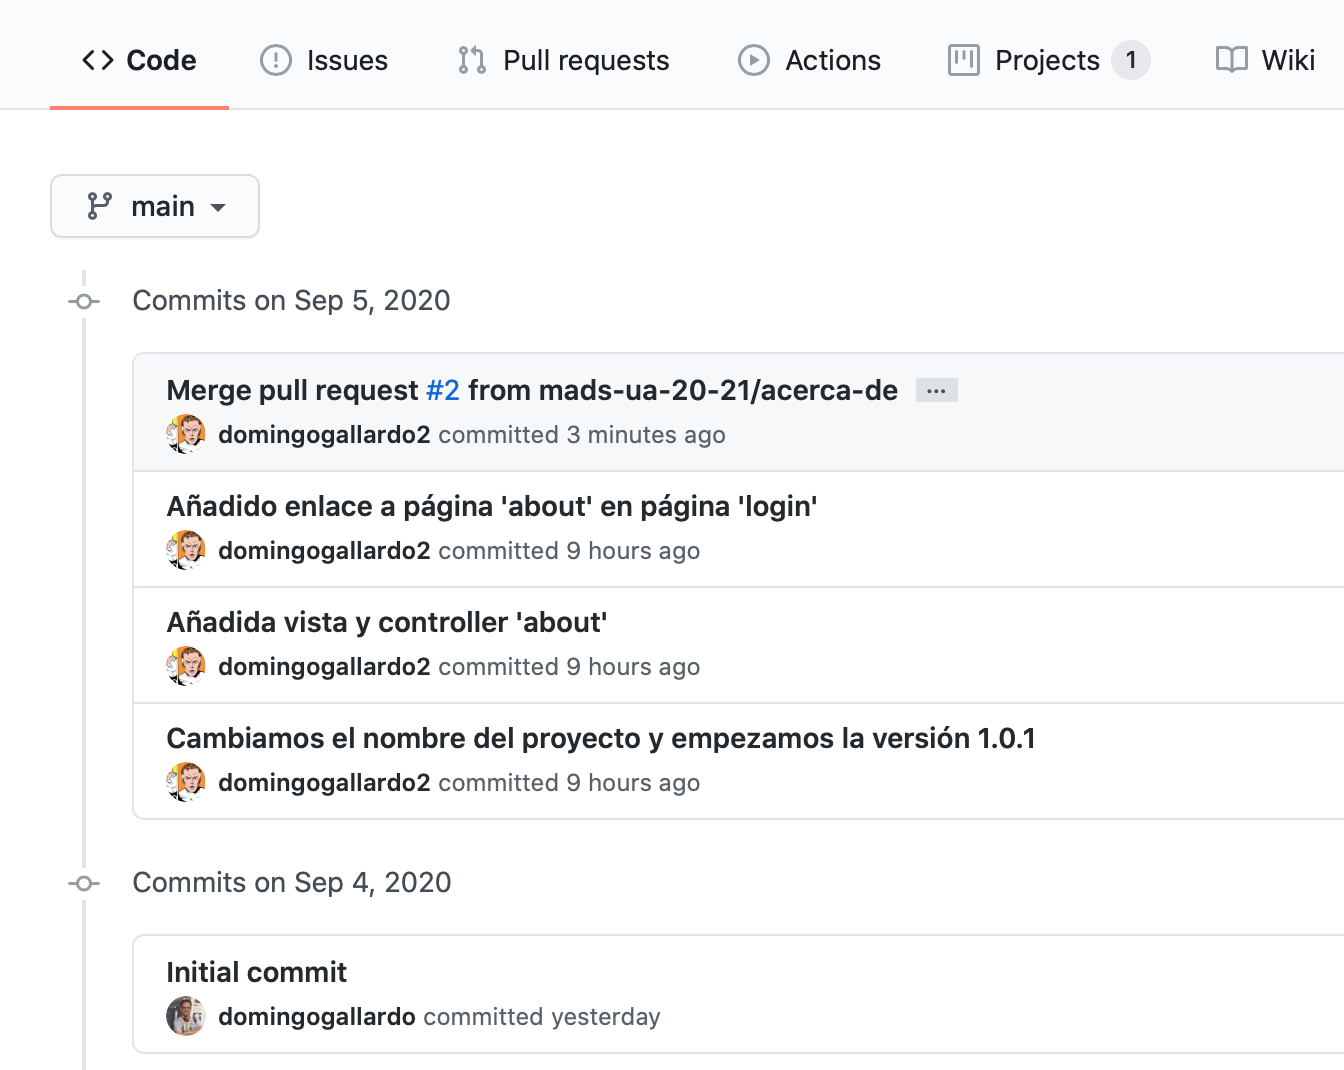This screenshot has height=1070, width=1344.
Task: Click the git branch icon in main button
Action: [99, 206]
